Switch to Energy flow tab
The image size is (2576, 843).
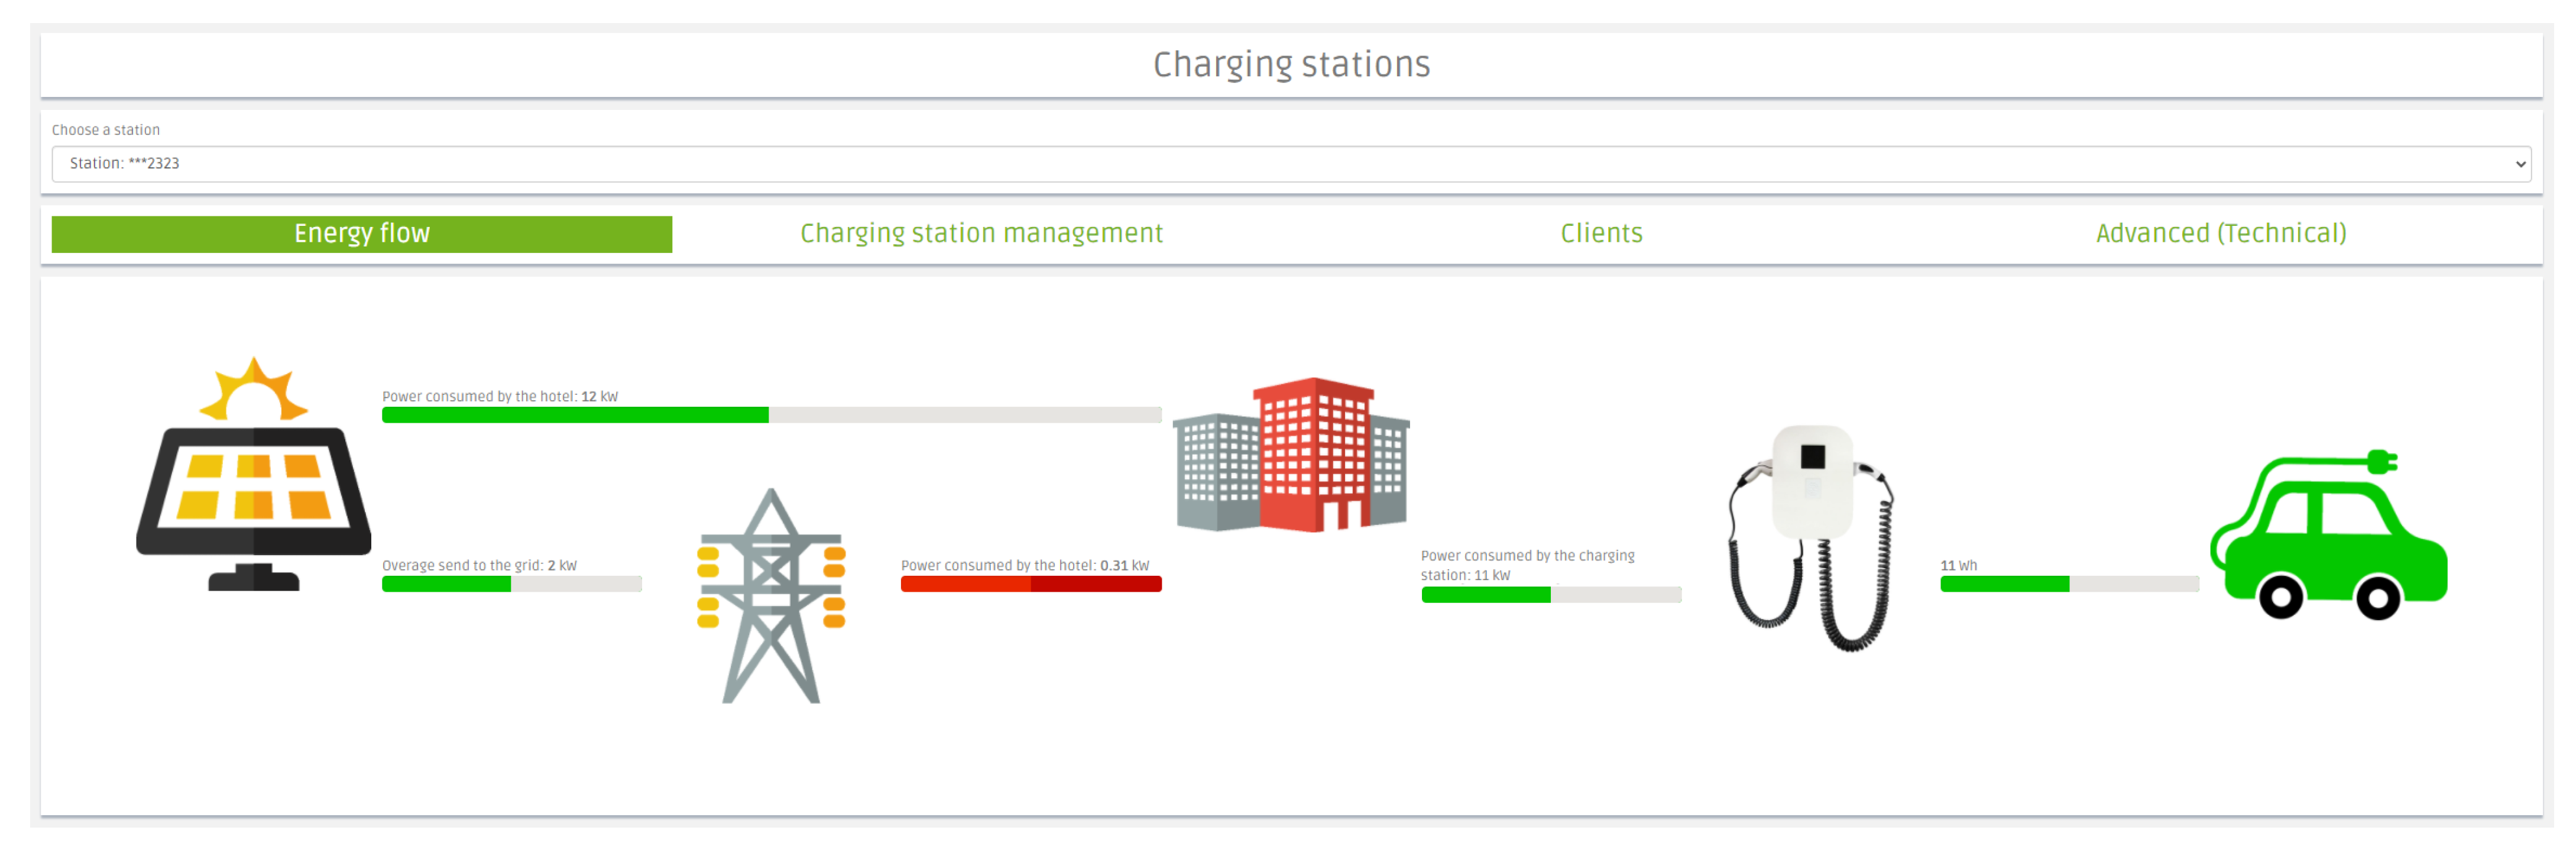(x=361, y=234)
